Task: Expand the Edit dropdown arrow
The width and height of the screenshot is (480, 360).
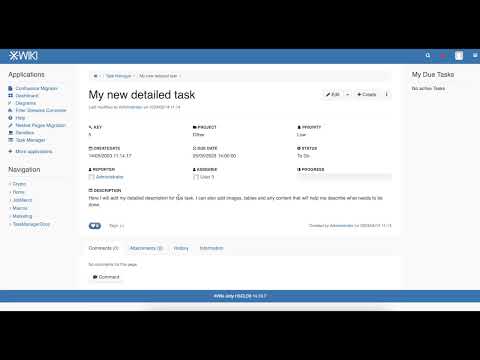Action: (348, 94)
